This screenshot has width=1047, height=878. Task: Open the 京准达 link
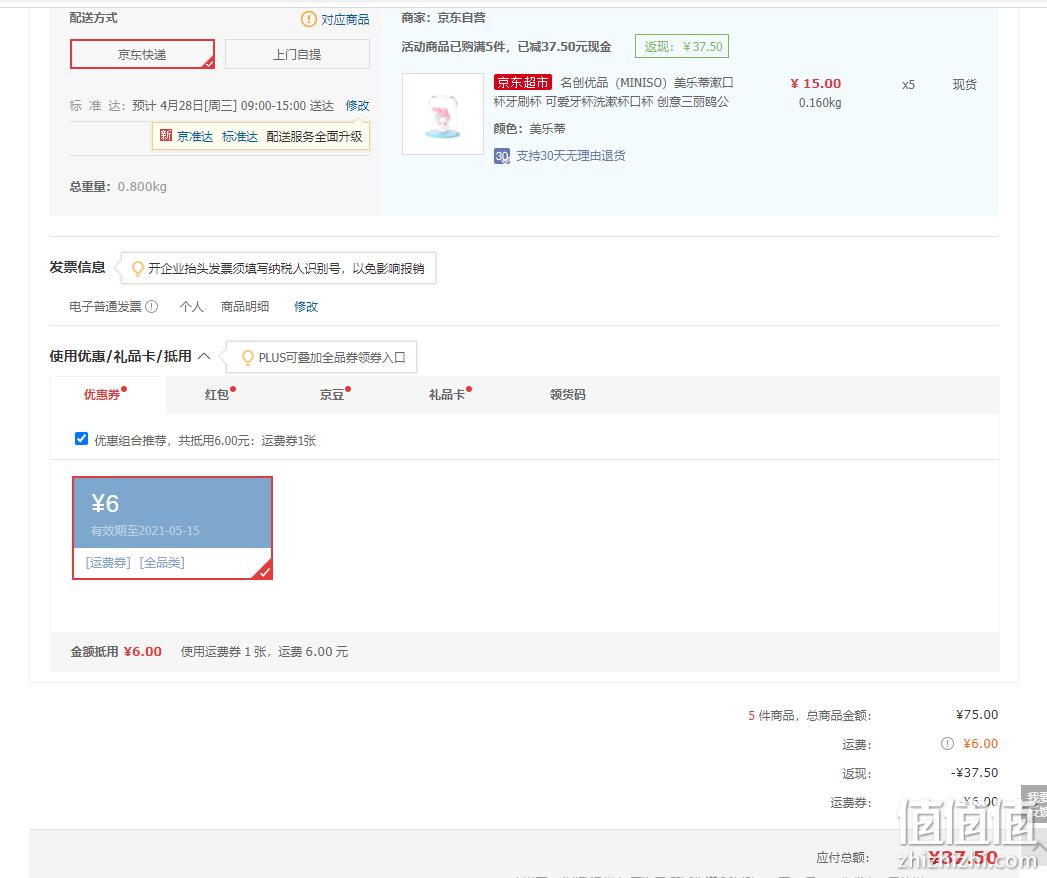click(195, 136)
